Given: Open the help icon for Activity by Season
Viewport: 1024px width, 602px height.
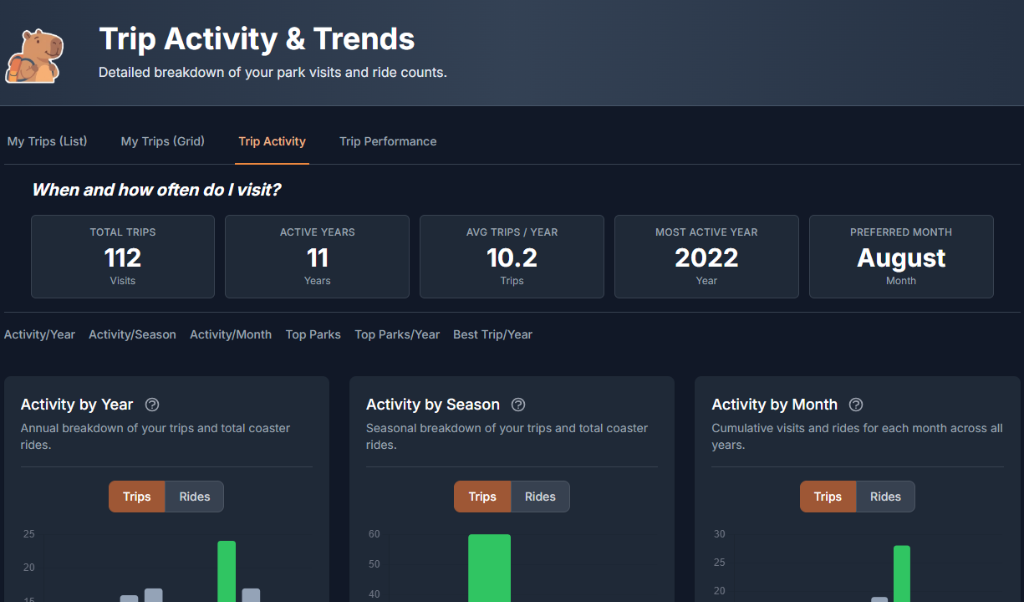Looking at the screenshot, I should (x=518, y=405).
